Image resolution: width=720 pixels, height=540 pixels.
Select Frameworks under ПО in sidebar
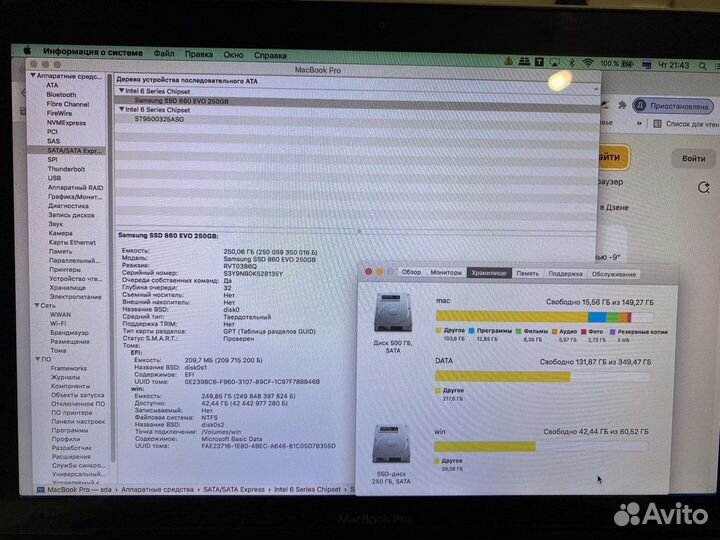point(68,368)
